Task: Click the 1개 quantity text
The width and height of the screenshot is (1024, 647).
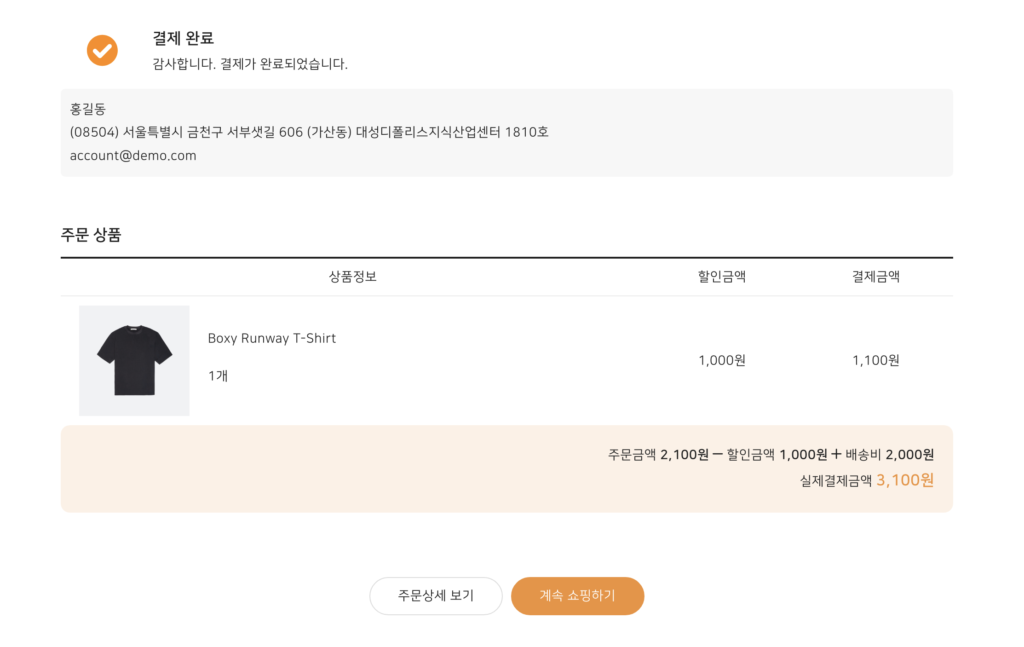Action: [x=218, y=376]
